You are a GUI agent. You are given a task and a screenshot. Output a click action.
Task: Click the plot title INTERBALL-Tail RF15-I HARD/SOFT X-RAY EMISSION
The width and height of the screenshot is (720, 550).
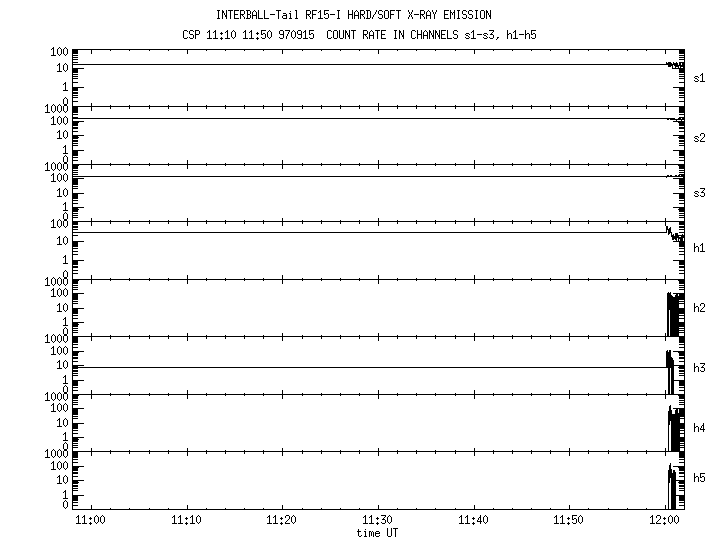point(354,15)
